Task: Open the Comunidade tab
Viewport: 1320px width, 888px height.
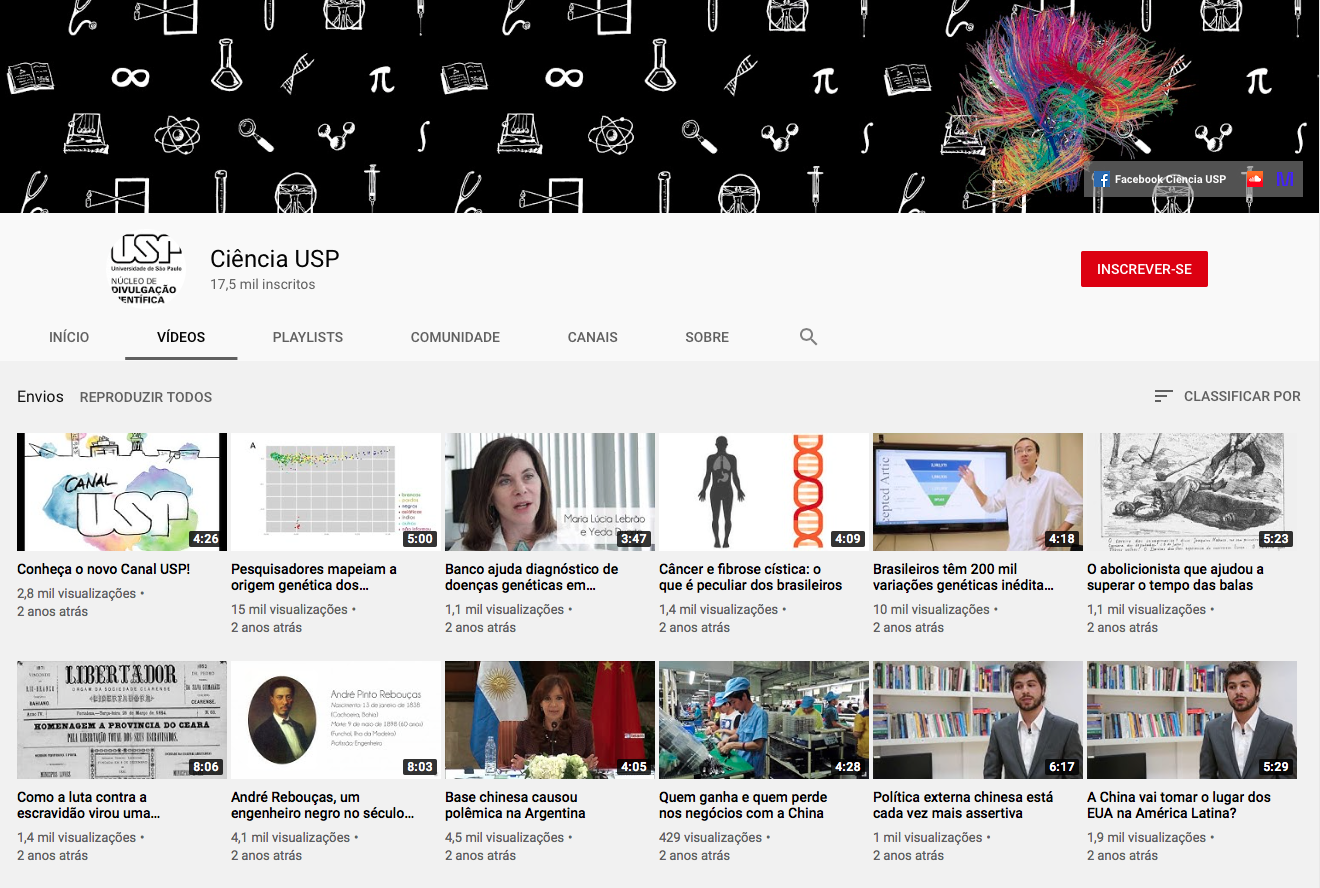Action: [x=455, y=337]
